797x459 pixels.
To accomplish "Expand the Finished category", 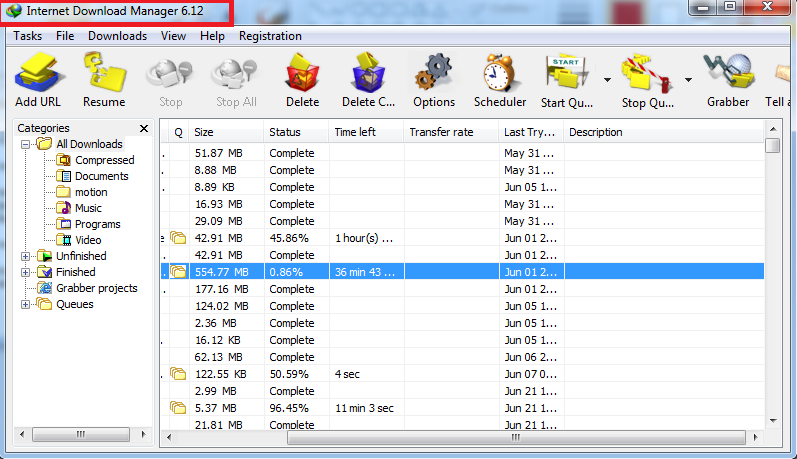I will (25, 272).
